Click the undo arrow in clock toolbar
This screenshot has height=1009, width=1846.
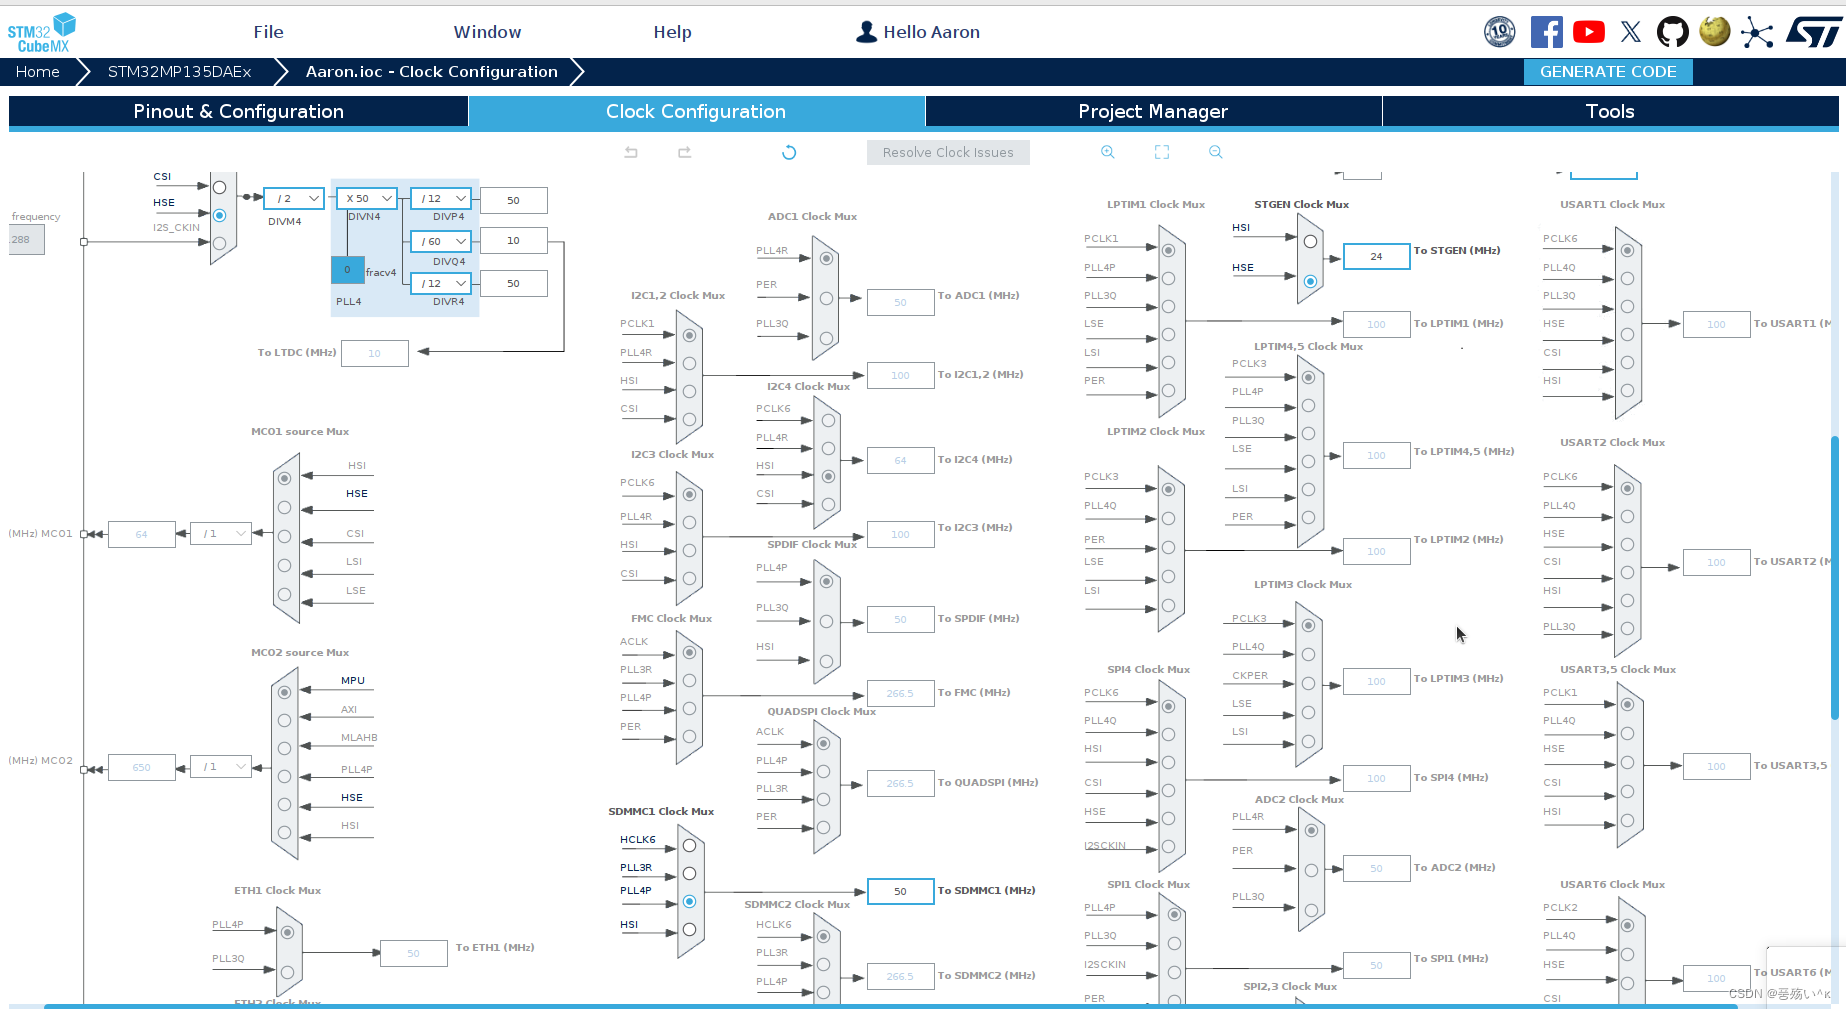(631, 152)
